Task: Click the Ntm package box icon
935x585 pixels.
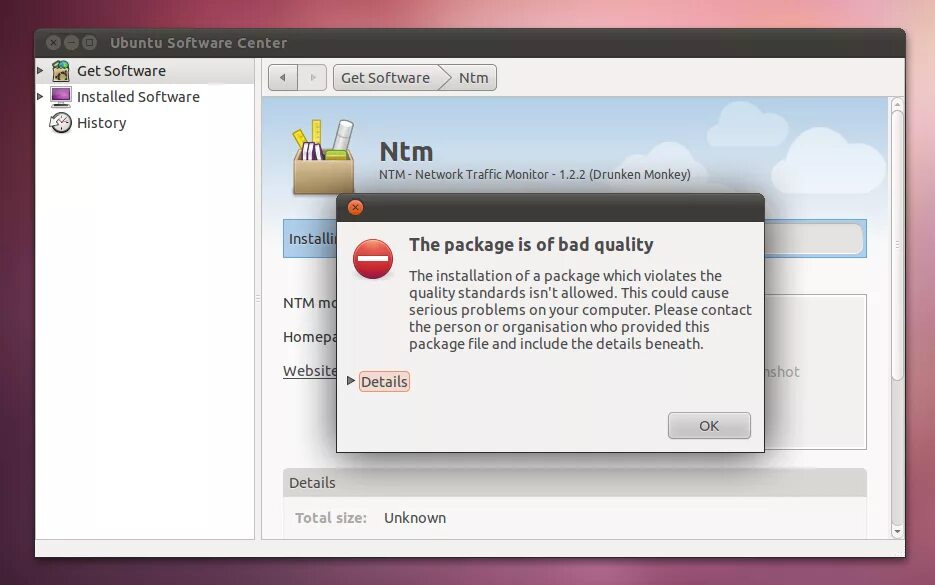Action: click(x=323, y=157)
